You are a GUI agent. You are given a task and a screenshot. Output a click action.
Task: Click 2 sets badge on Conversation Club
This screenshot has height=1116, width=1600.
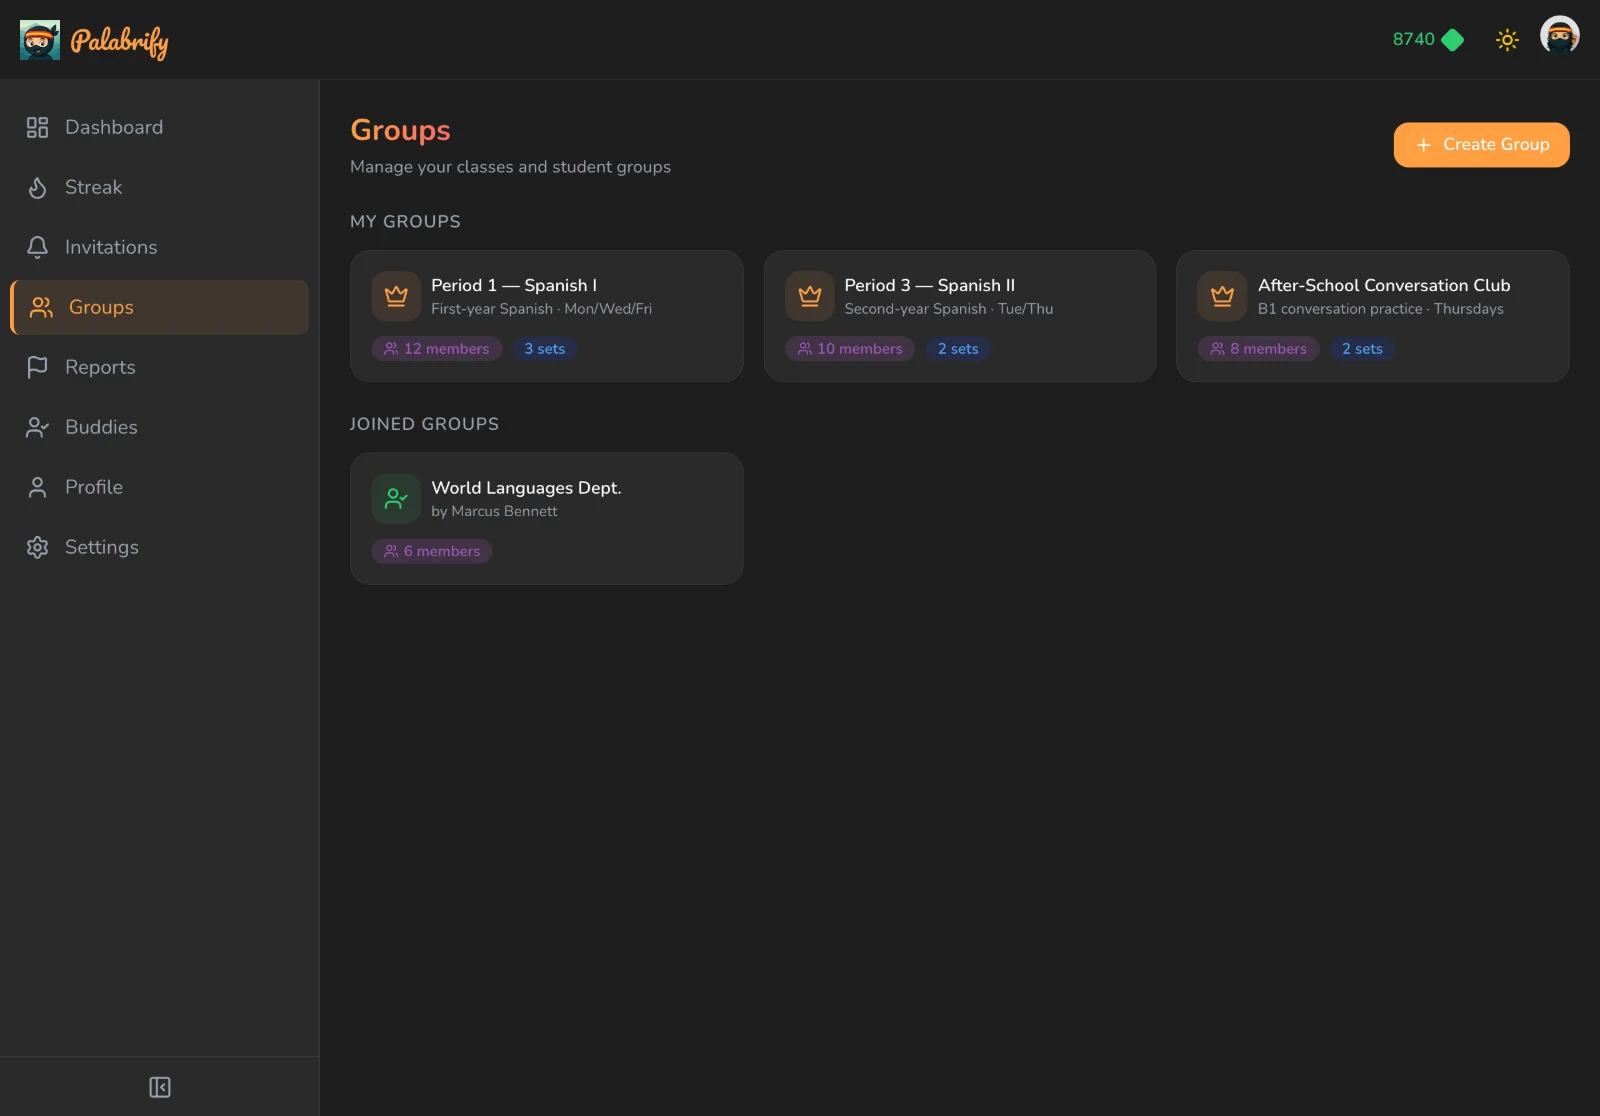pos(1362,349)
